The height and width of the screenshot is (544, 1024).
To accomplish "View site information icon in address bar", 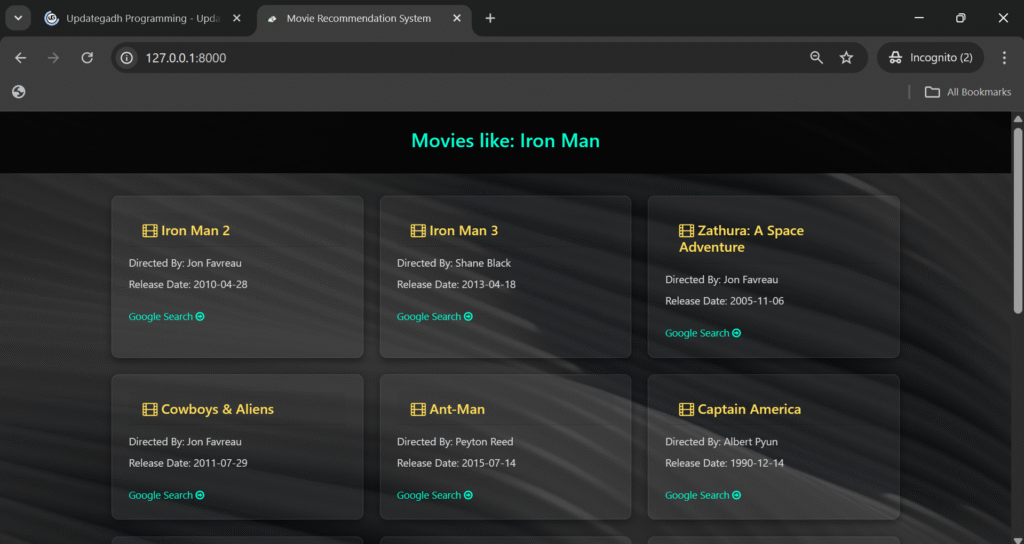I will 127,58.
